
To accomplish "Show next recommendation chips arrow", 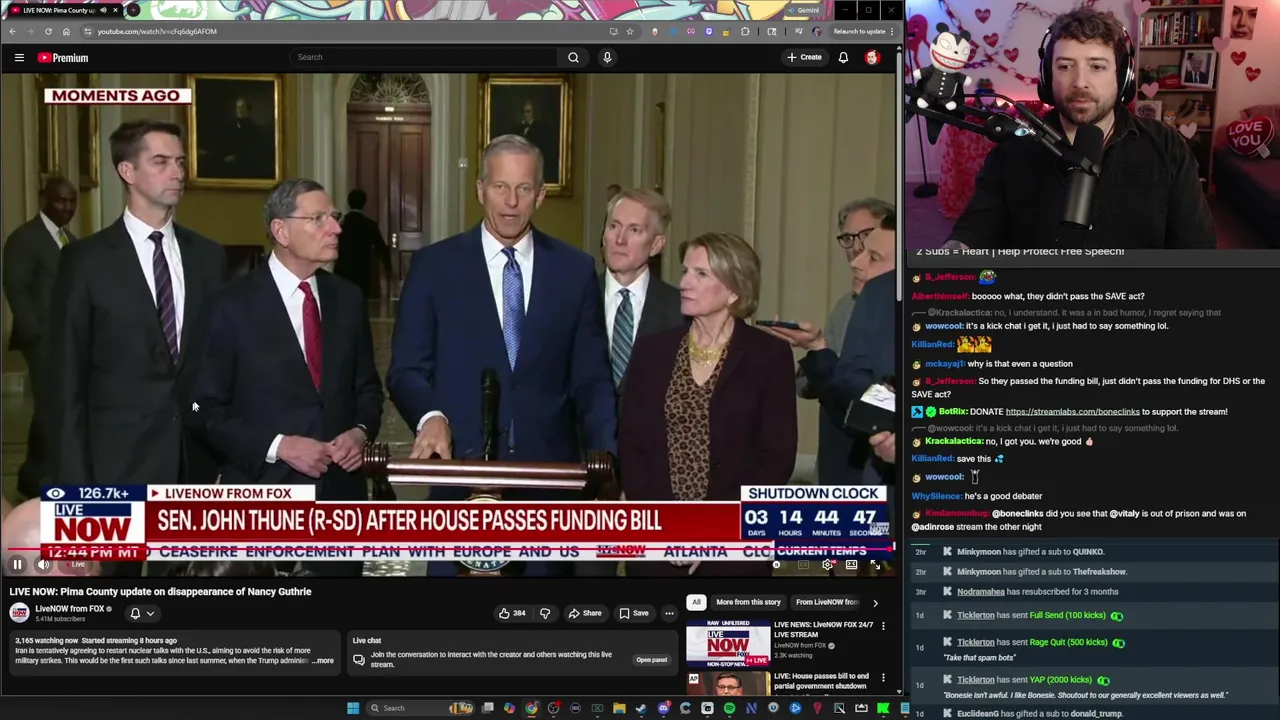I will (x=875, y=602).
